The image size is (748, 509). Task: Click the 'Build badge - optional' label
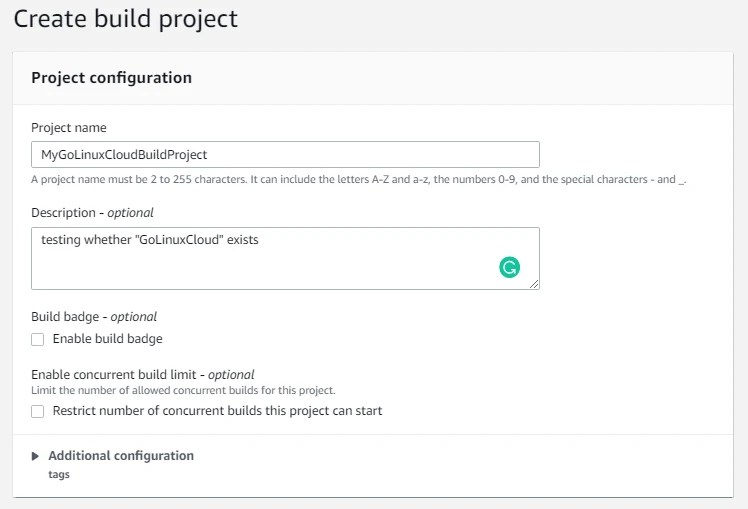pos(94,317)
